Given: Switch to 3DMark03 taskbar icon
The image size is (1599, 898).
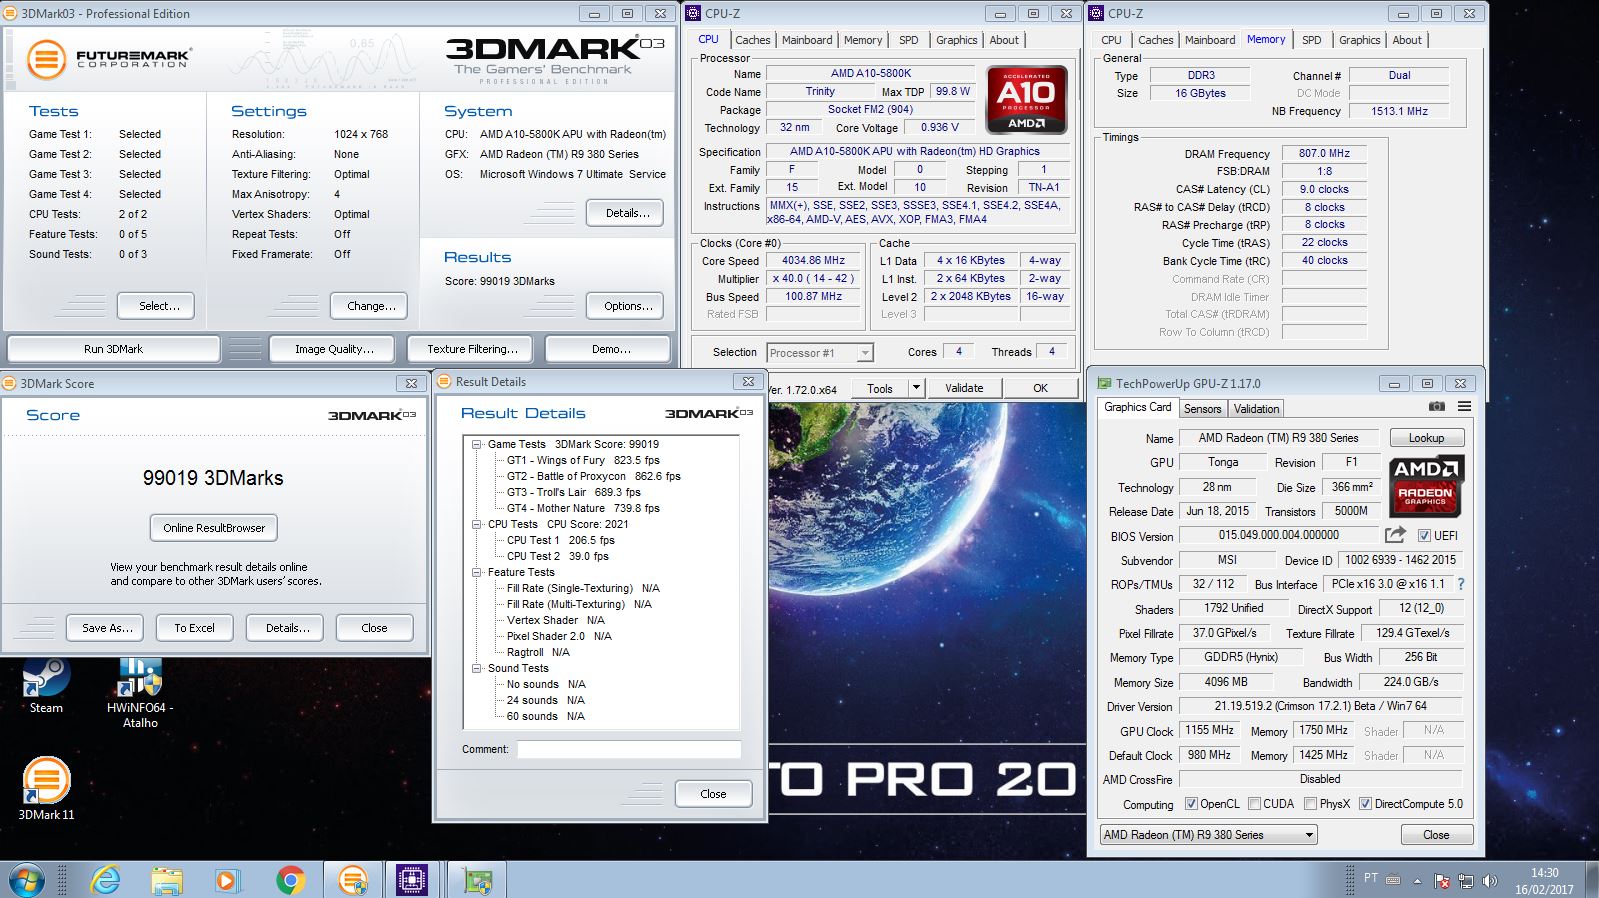Looking at the screenshot, I should [352, 880].
